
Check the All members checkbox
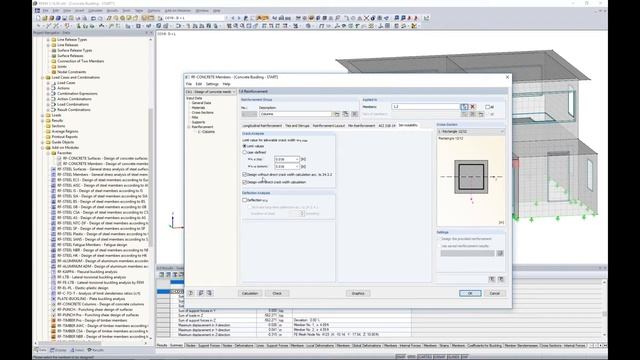pos(487,107)
